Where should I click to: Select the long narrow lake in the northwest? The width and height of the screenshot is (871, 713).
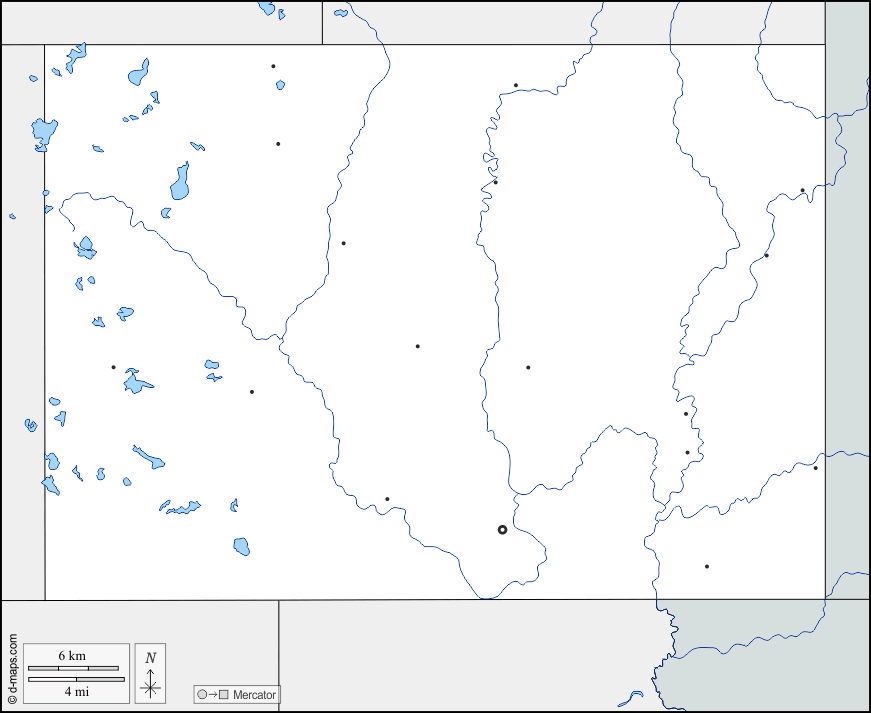tap(180, 182)
